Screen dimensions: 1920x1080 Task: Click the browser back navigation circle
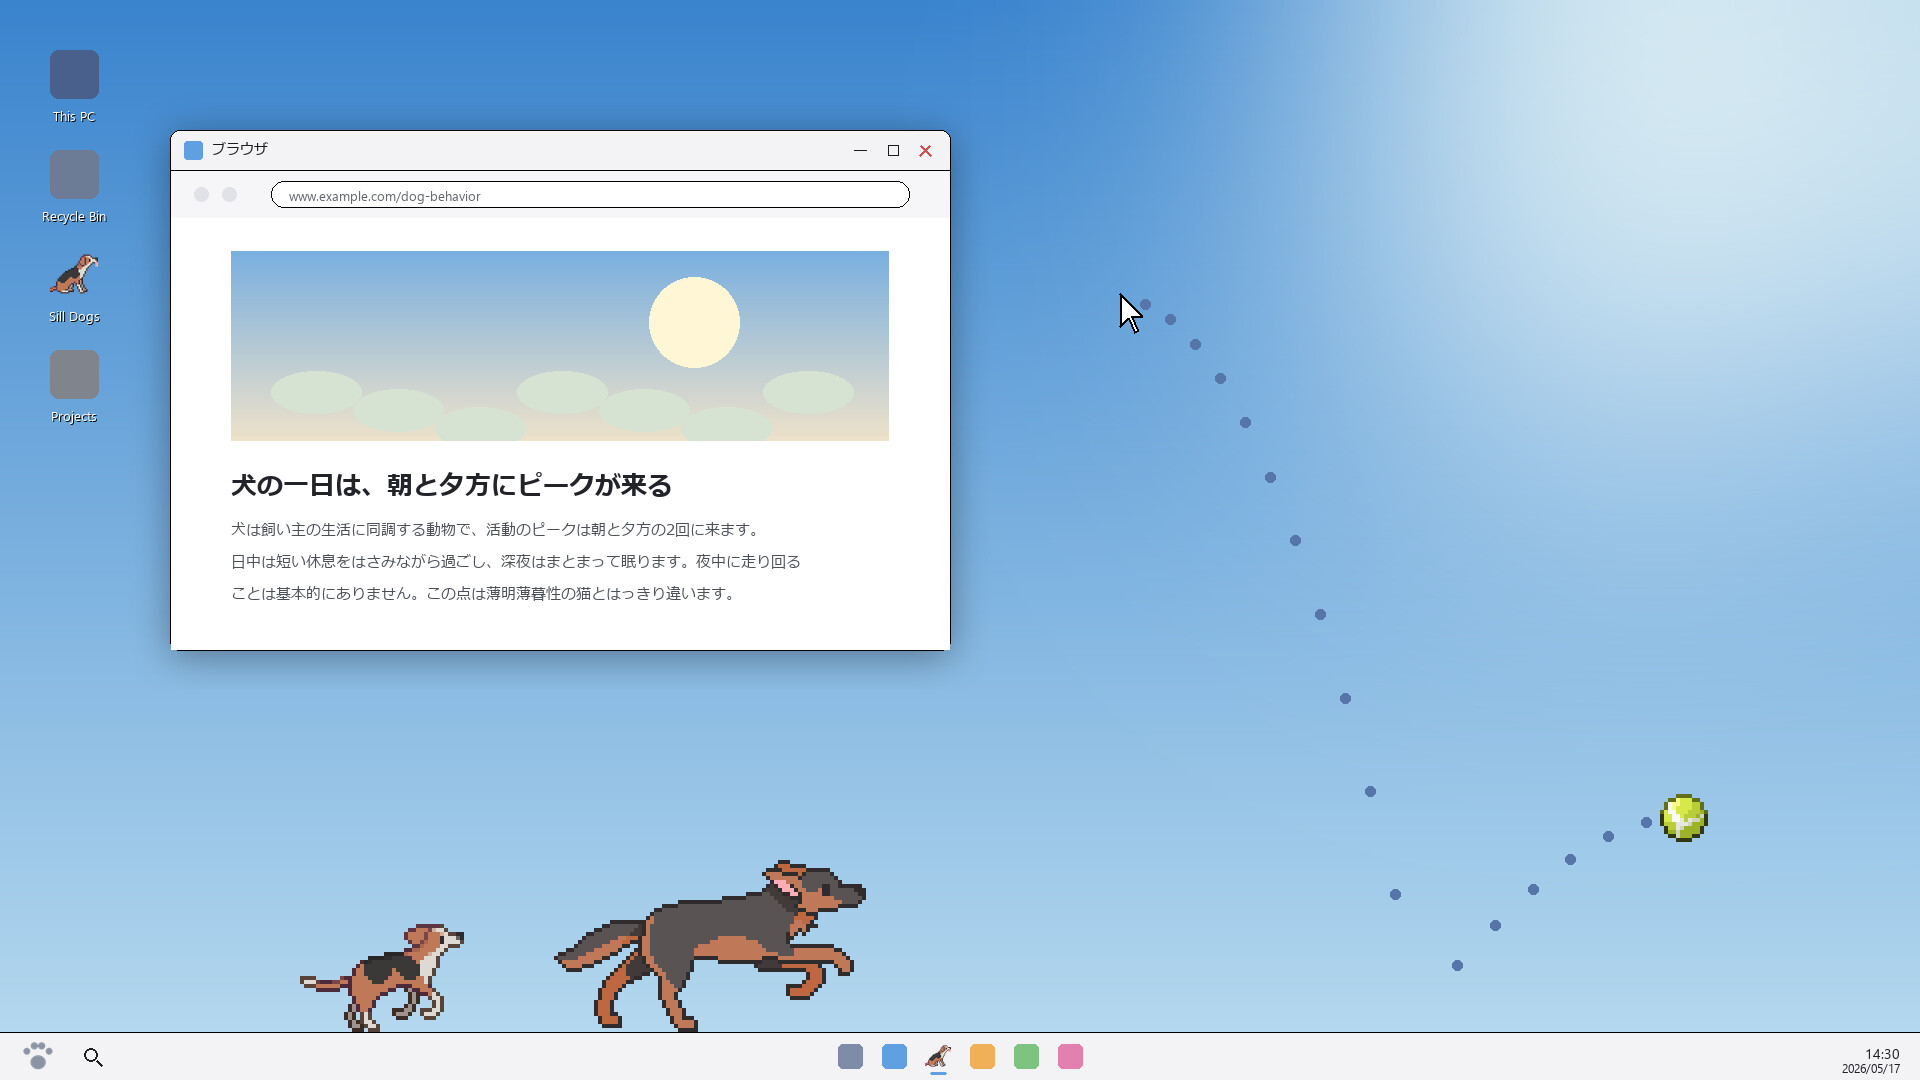click(x=201, y=195)
